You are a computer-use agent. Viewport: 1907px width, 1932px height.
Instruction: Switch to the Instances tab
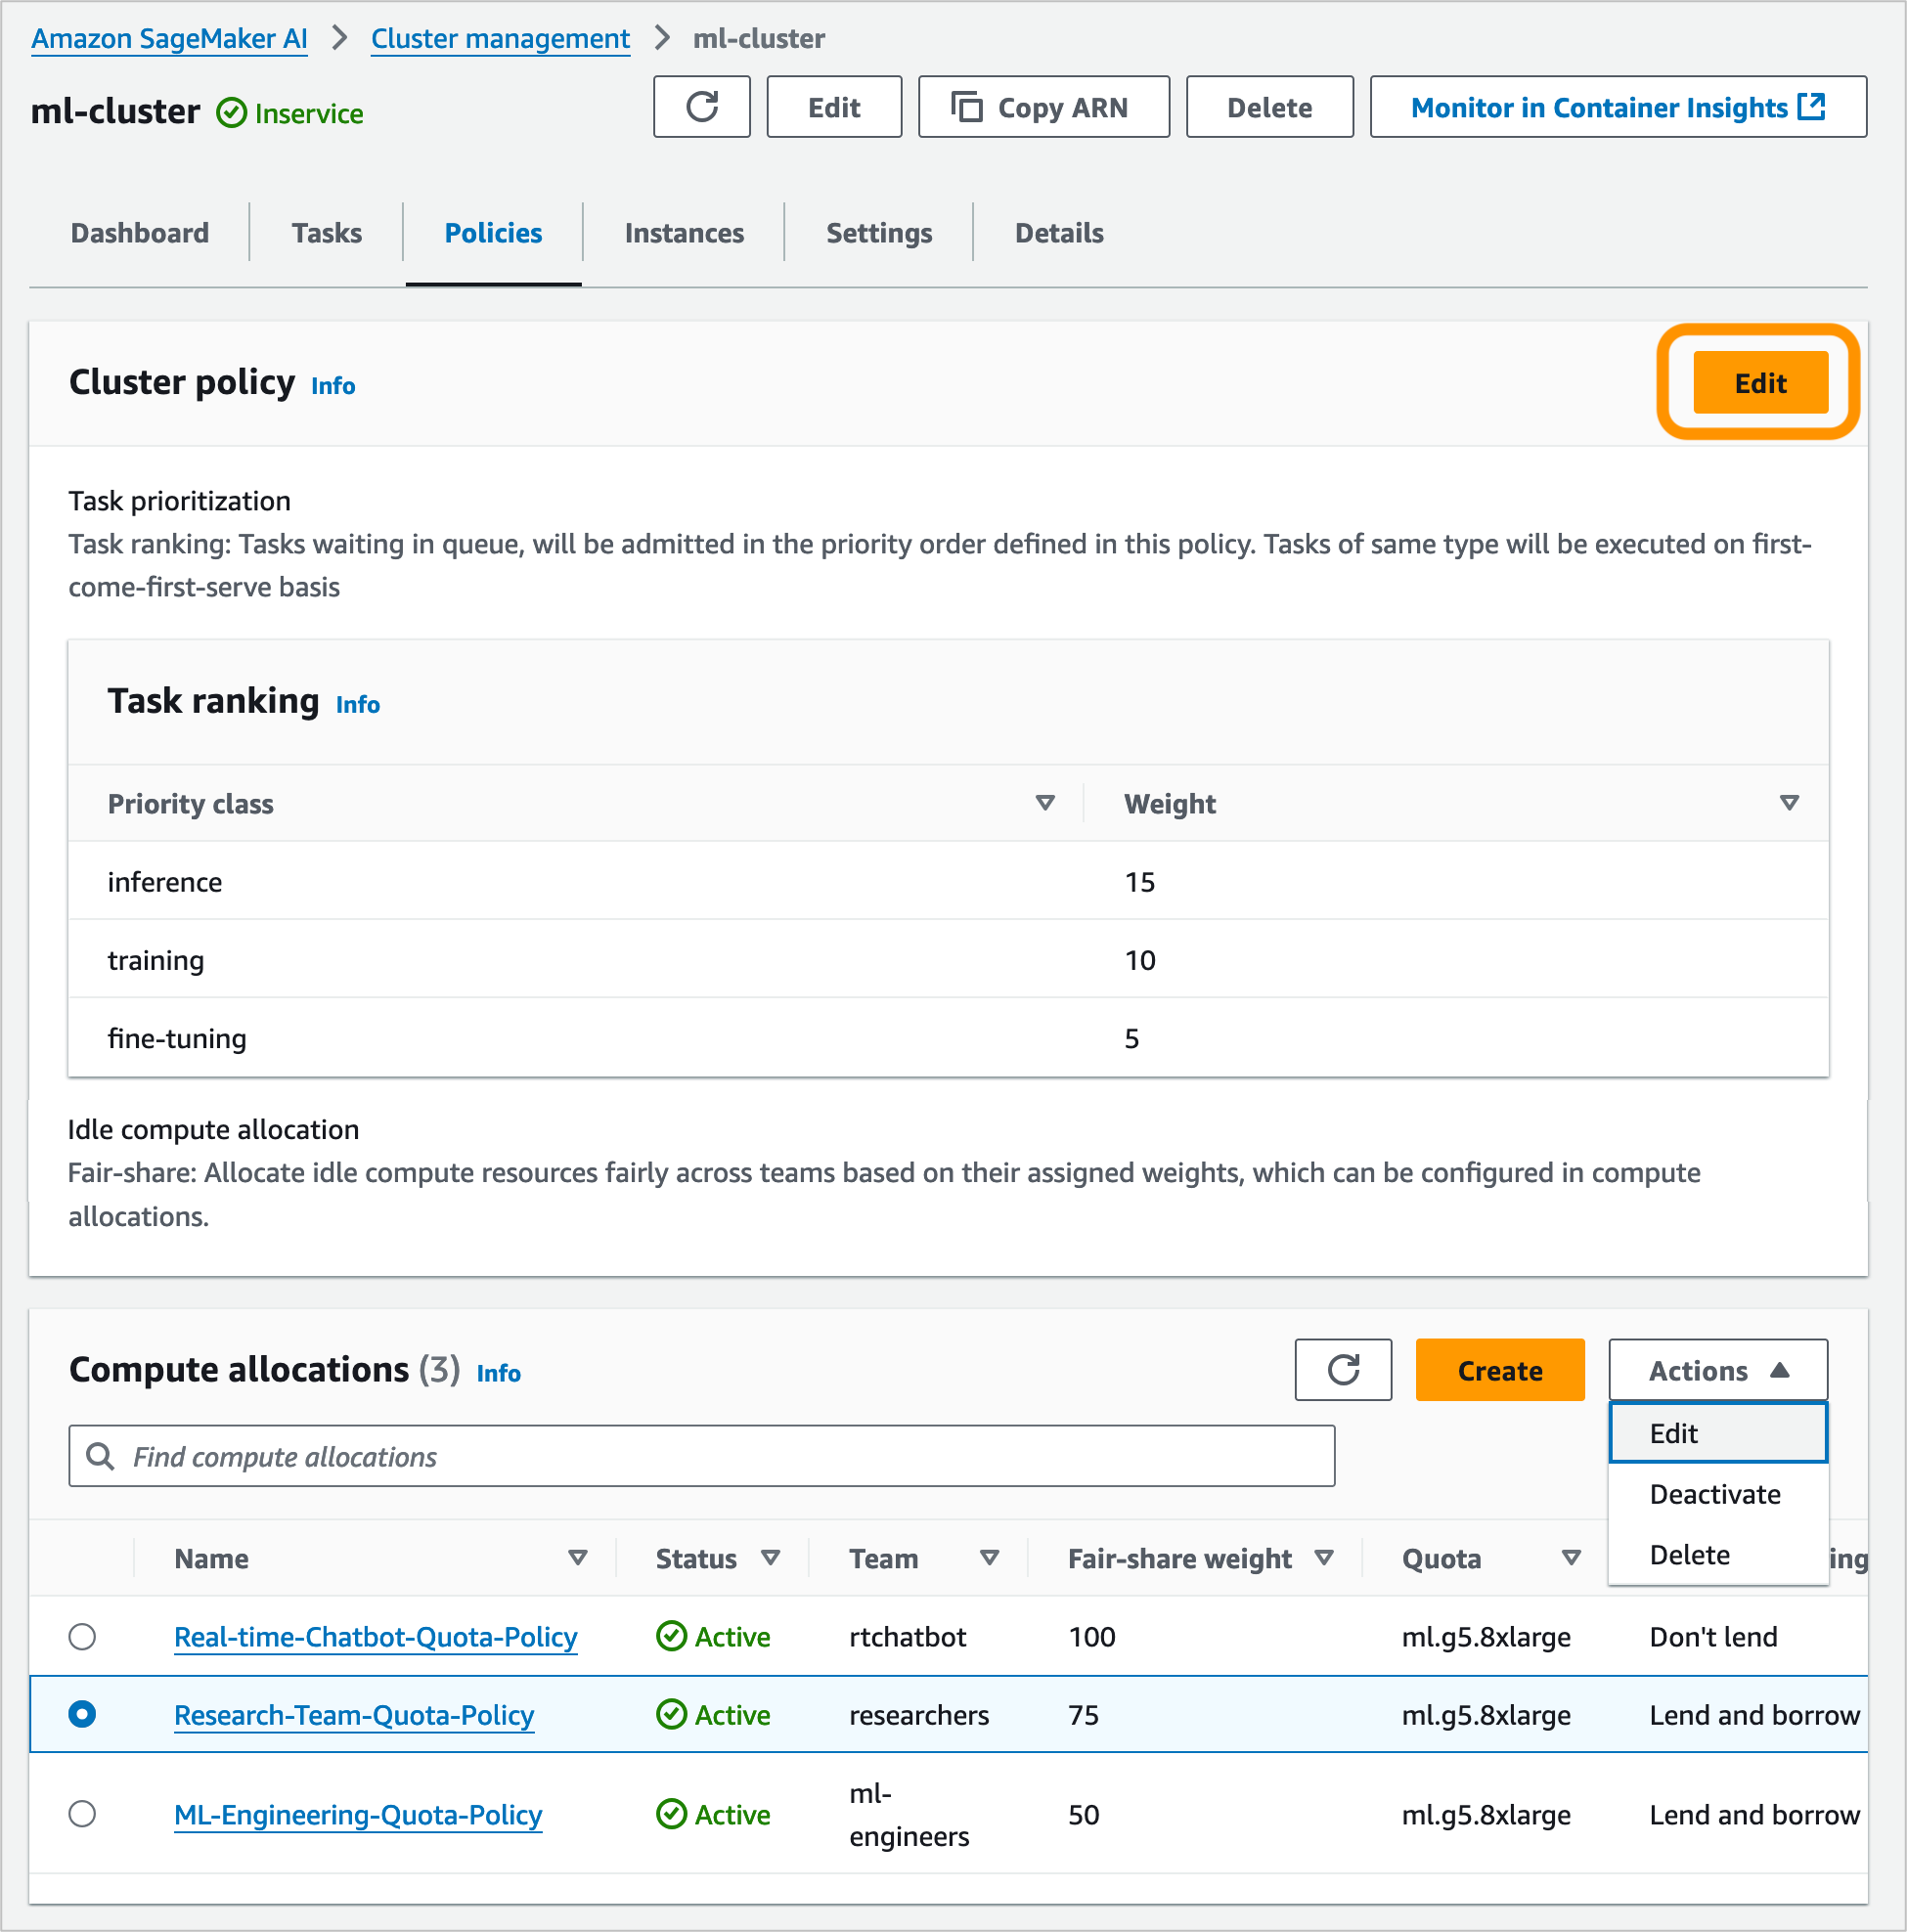(684, 233)
